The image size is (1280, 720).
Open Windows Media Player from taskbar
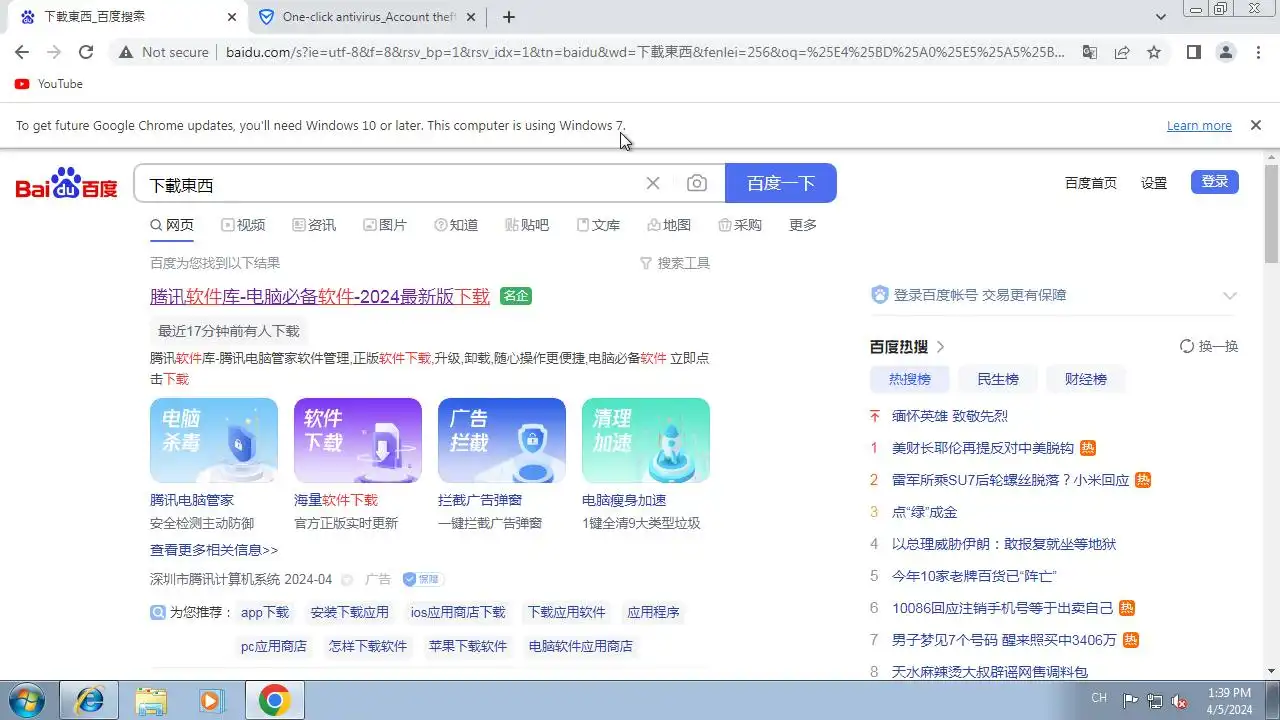211,700
